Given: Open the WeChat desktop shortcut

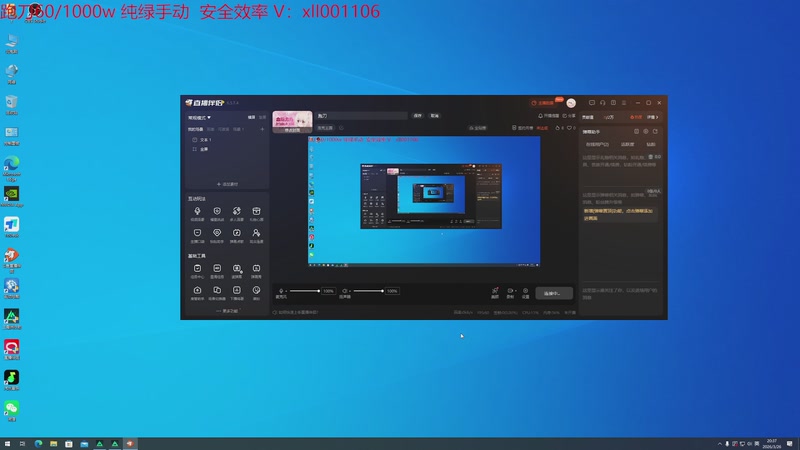Looking at the screenshot, I should (x=11, y=411).
